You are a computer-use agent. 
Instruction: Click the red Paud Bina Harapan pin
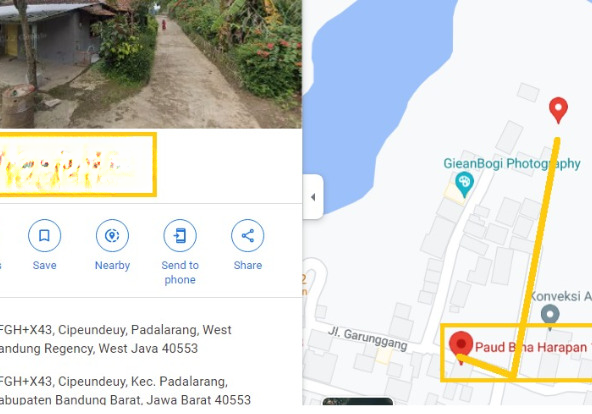tap(461, 346)
